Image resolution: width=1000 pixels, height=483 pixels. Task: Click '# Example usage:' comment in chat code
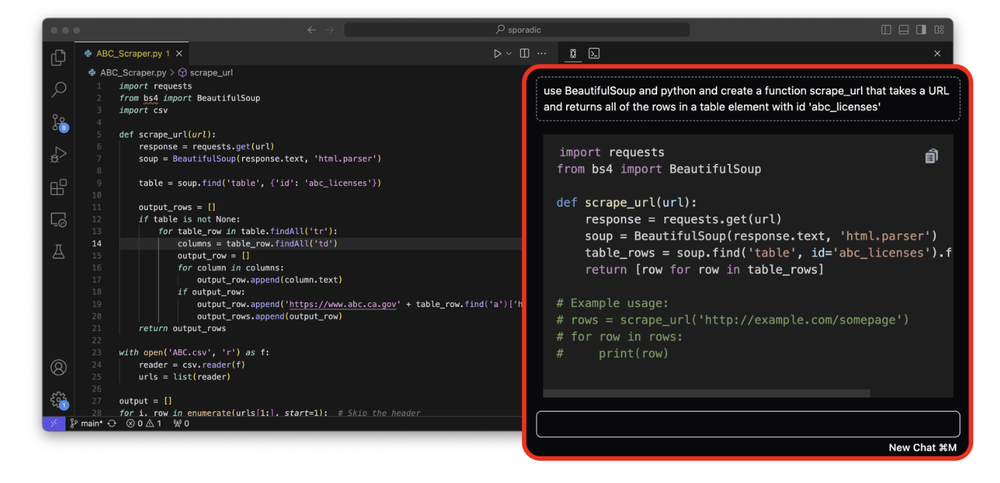pos(612,303)
